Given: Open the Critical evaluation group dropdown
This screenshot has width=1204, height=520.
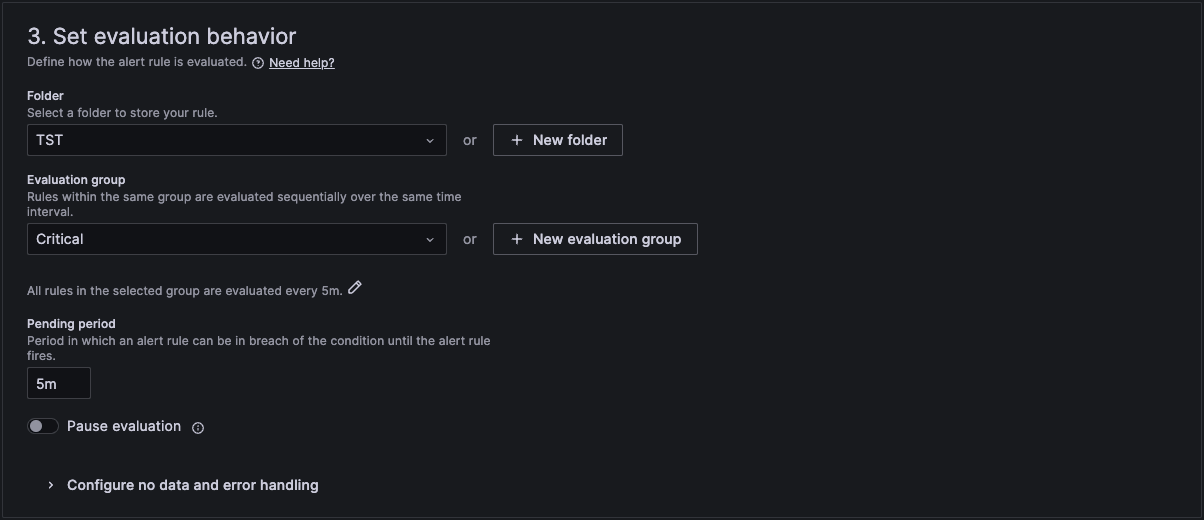Looking at the screenshot, I should coord(225,239).
